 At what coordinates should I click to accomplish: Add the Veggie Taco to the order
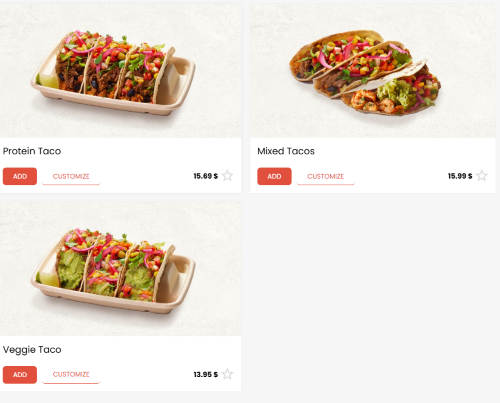[x=20, y=375]
